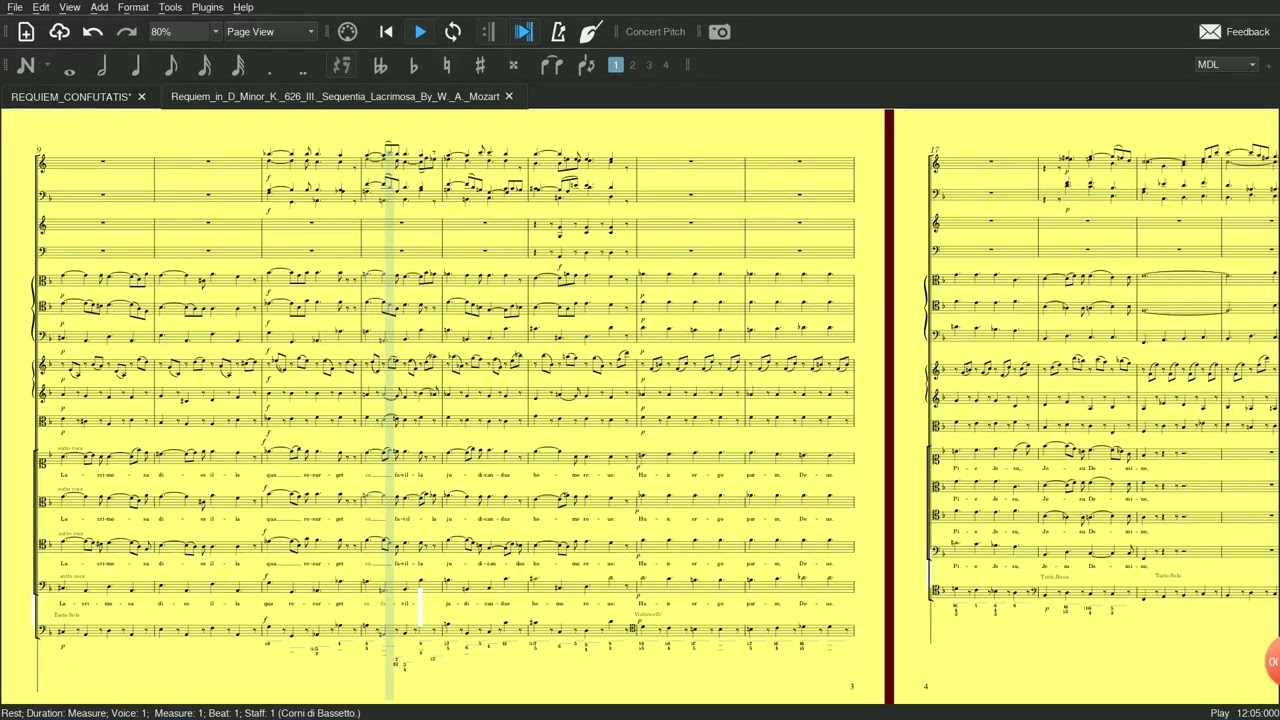This screenshot has height=720, width=1280.
Task: Click the status bar rest duration text
Action: 181,713
